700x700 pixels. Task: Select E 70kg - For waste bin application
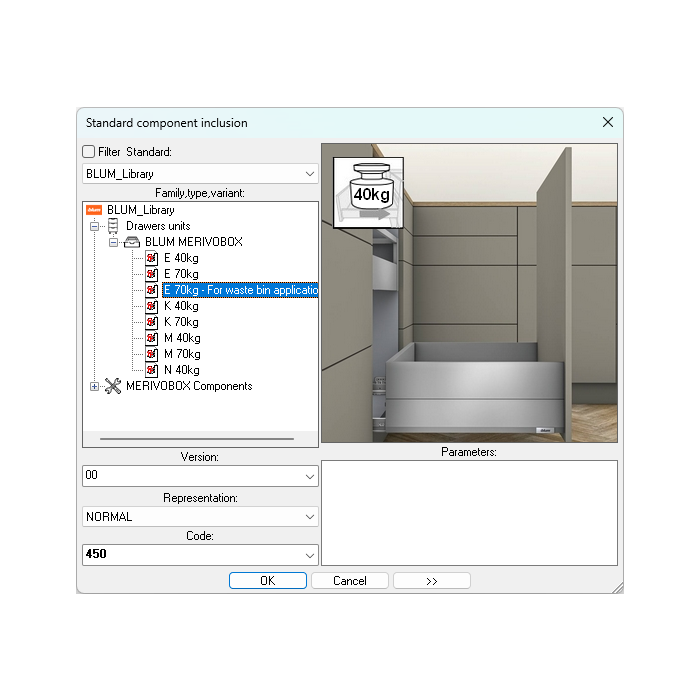click(x=241, y=290)
